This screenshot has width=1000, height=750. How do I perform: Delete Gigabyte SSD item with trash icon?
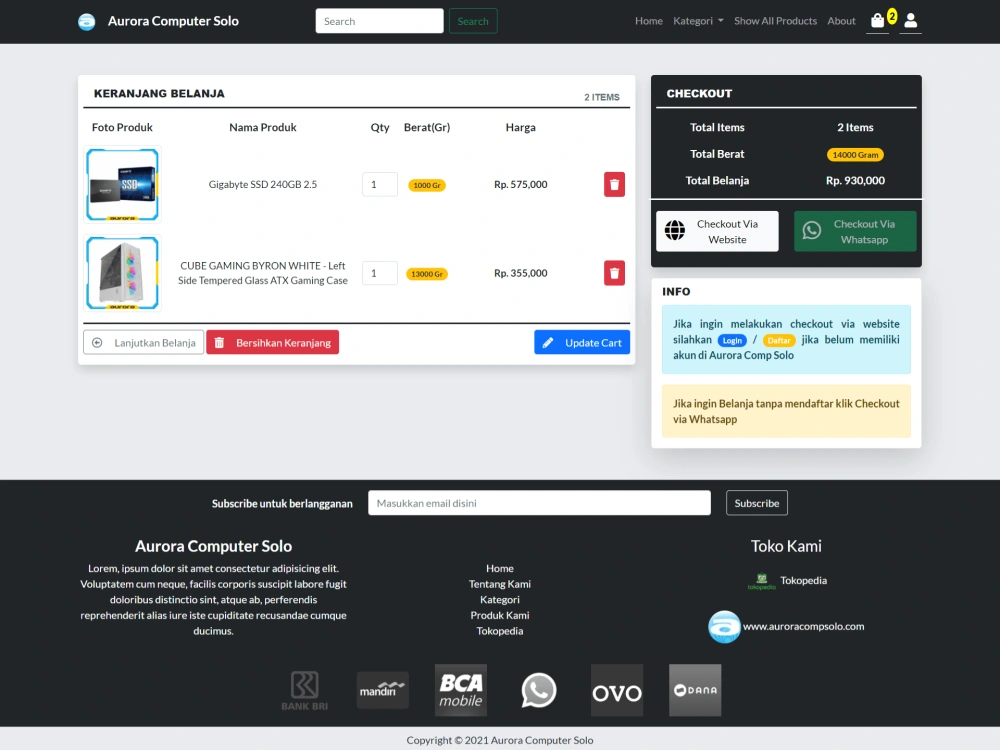pyautogui.click(x=614, y=184)
